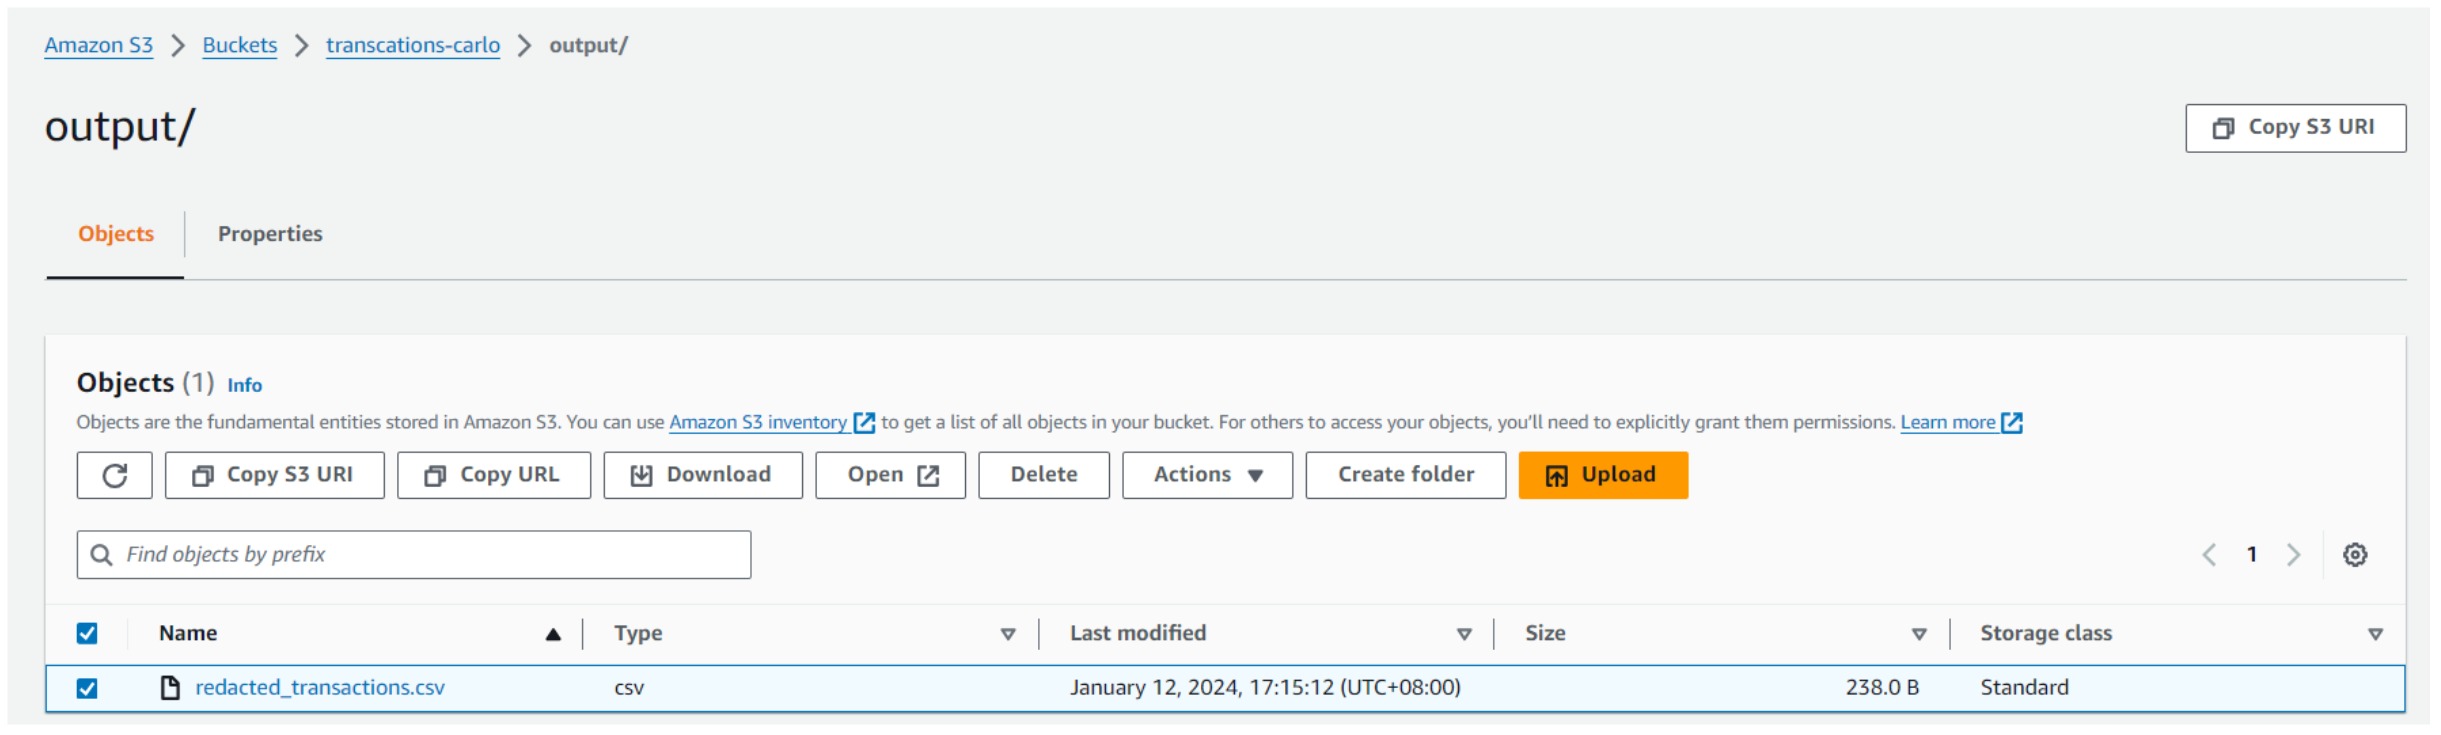The image size is (2441, 735).
Task: Click the search magnifier icon
Action: tap(101, 555)
